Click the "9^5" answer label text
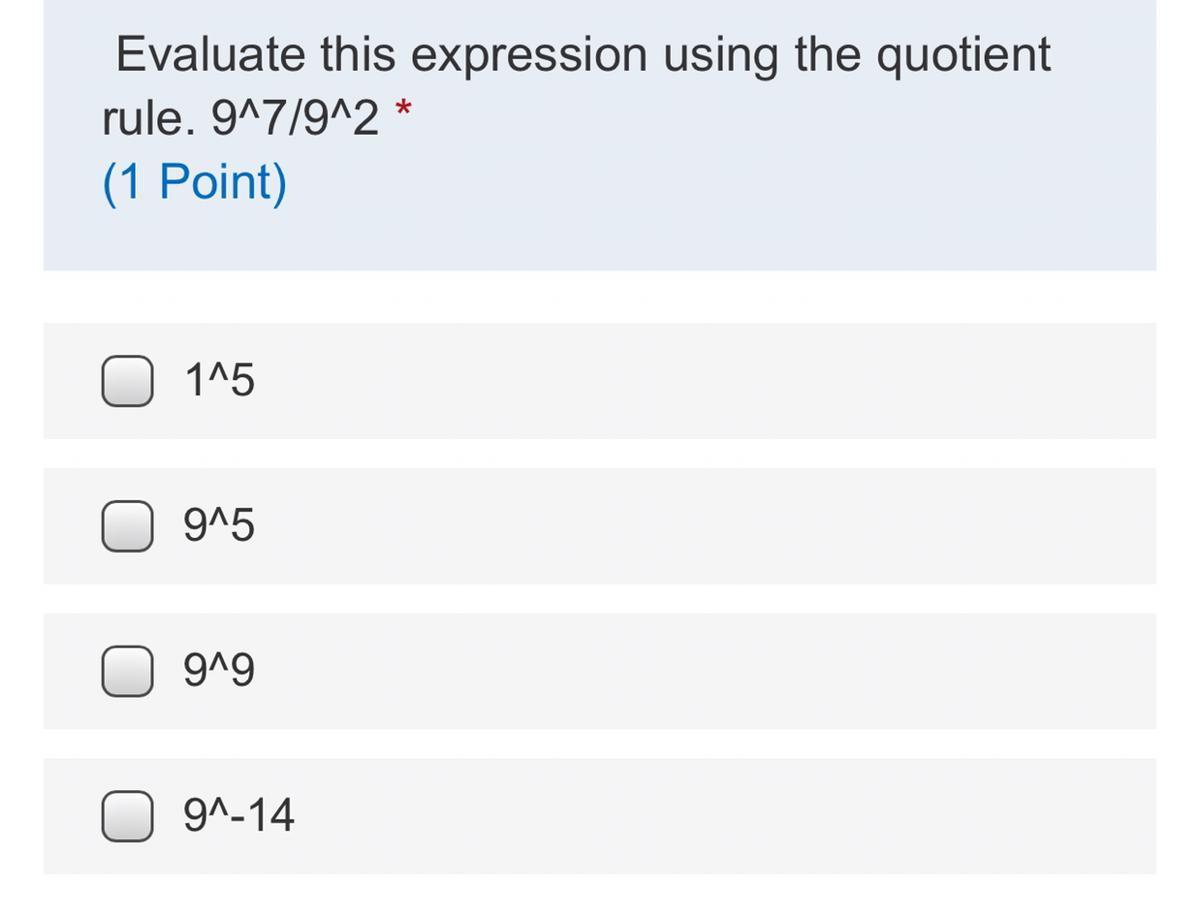The image size is (1200, 917). click(x=219, y=526)
